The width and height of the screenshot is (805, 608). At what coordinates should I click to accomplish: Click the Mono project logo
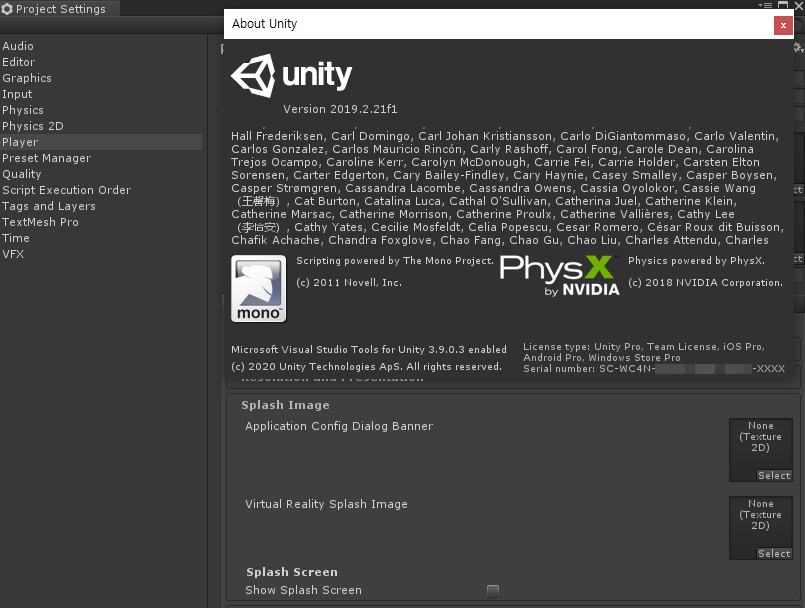pos(258,289)
